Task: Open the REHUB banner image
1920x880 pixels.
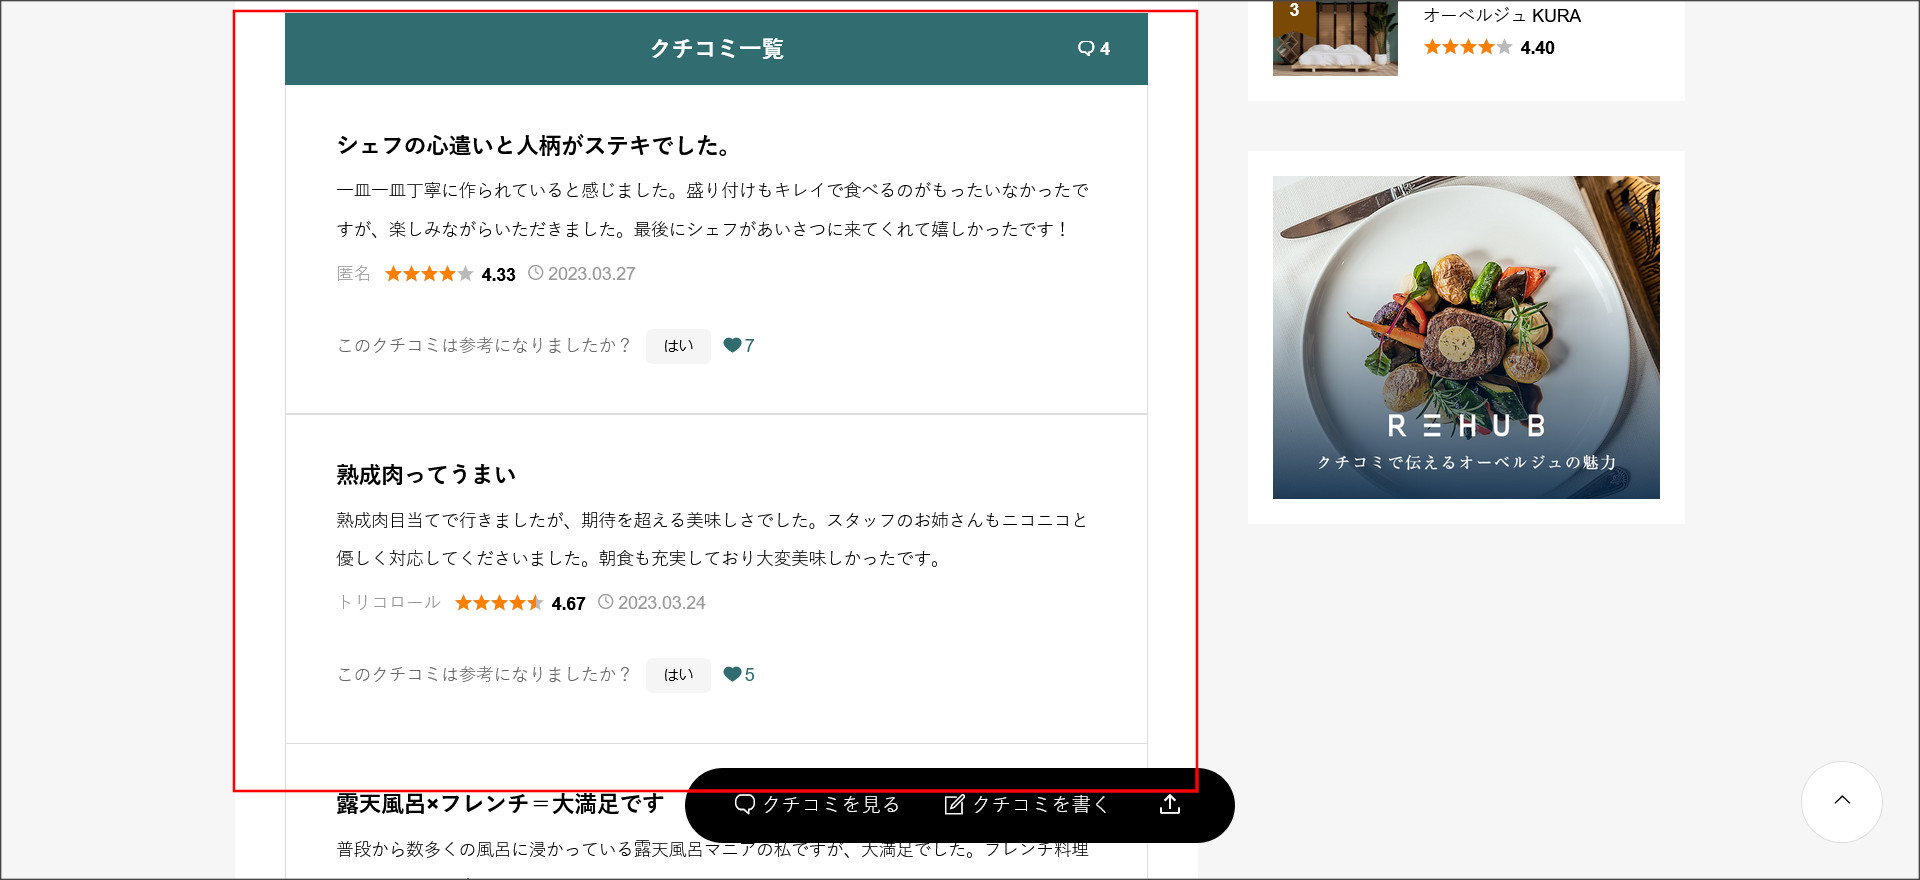Action: coord(1465,337)
